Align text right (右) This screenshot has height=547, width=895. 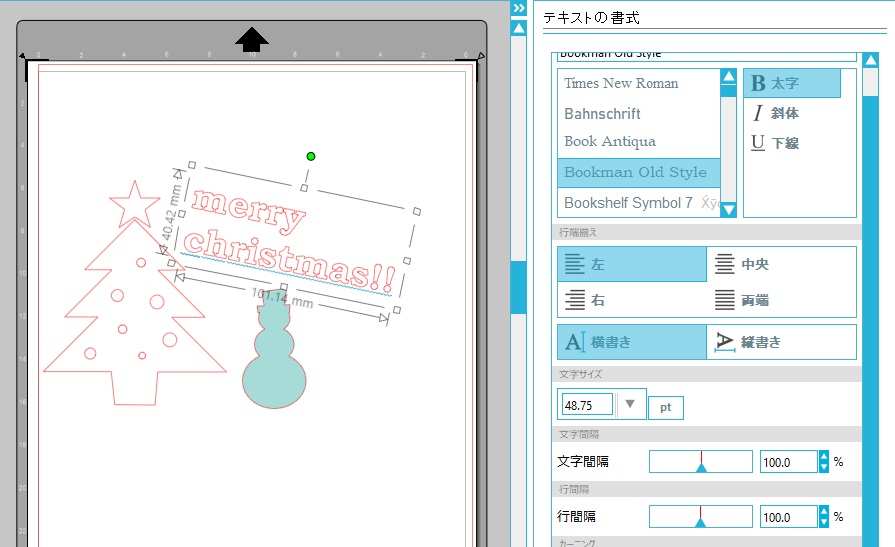(632, 300)
